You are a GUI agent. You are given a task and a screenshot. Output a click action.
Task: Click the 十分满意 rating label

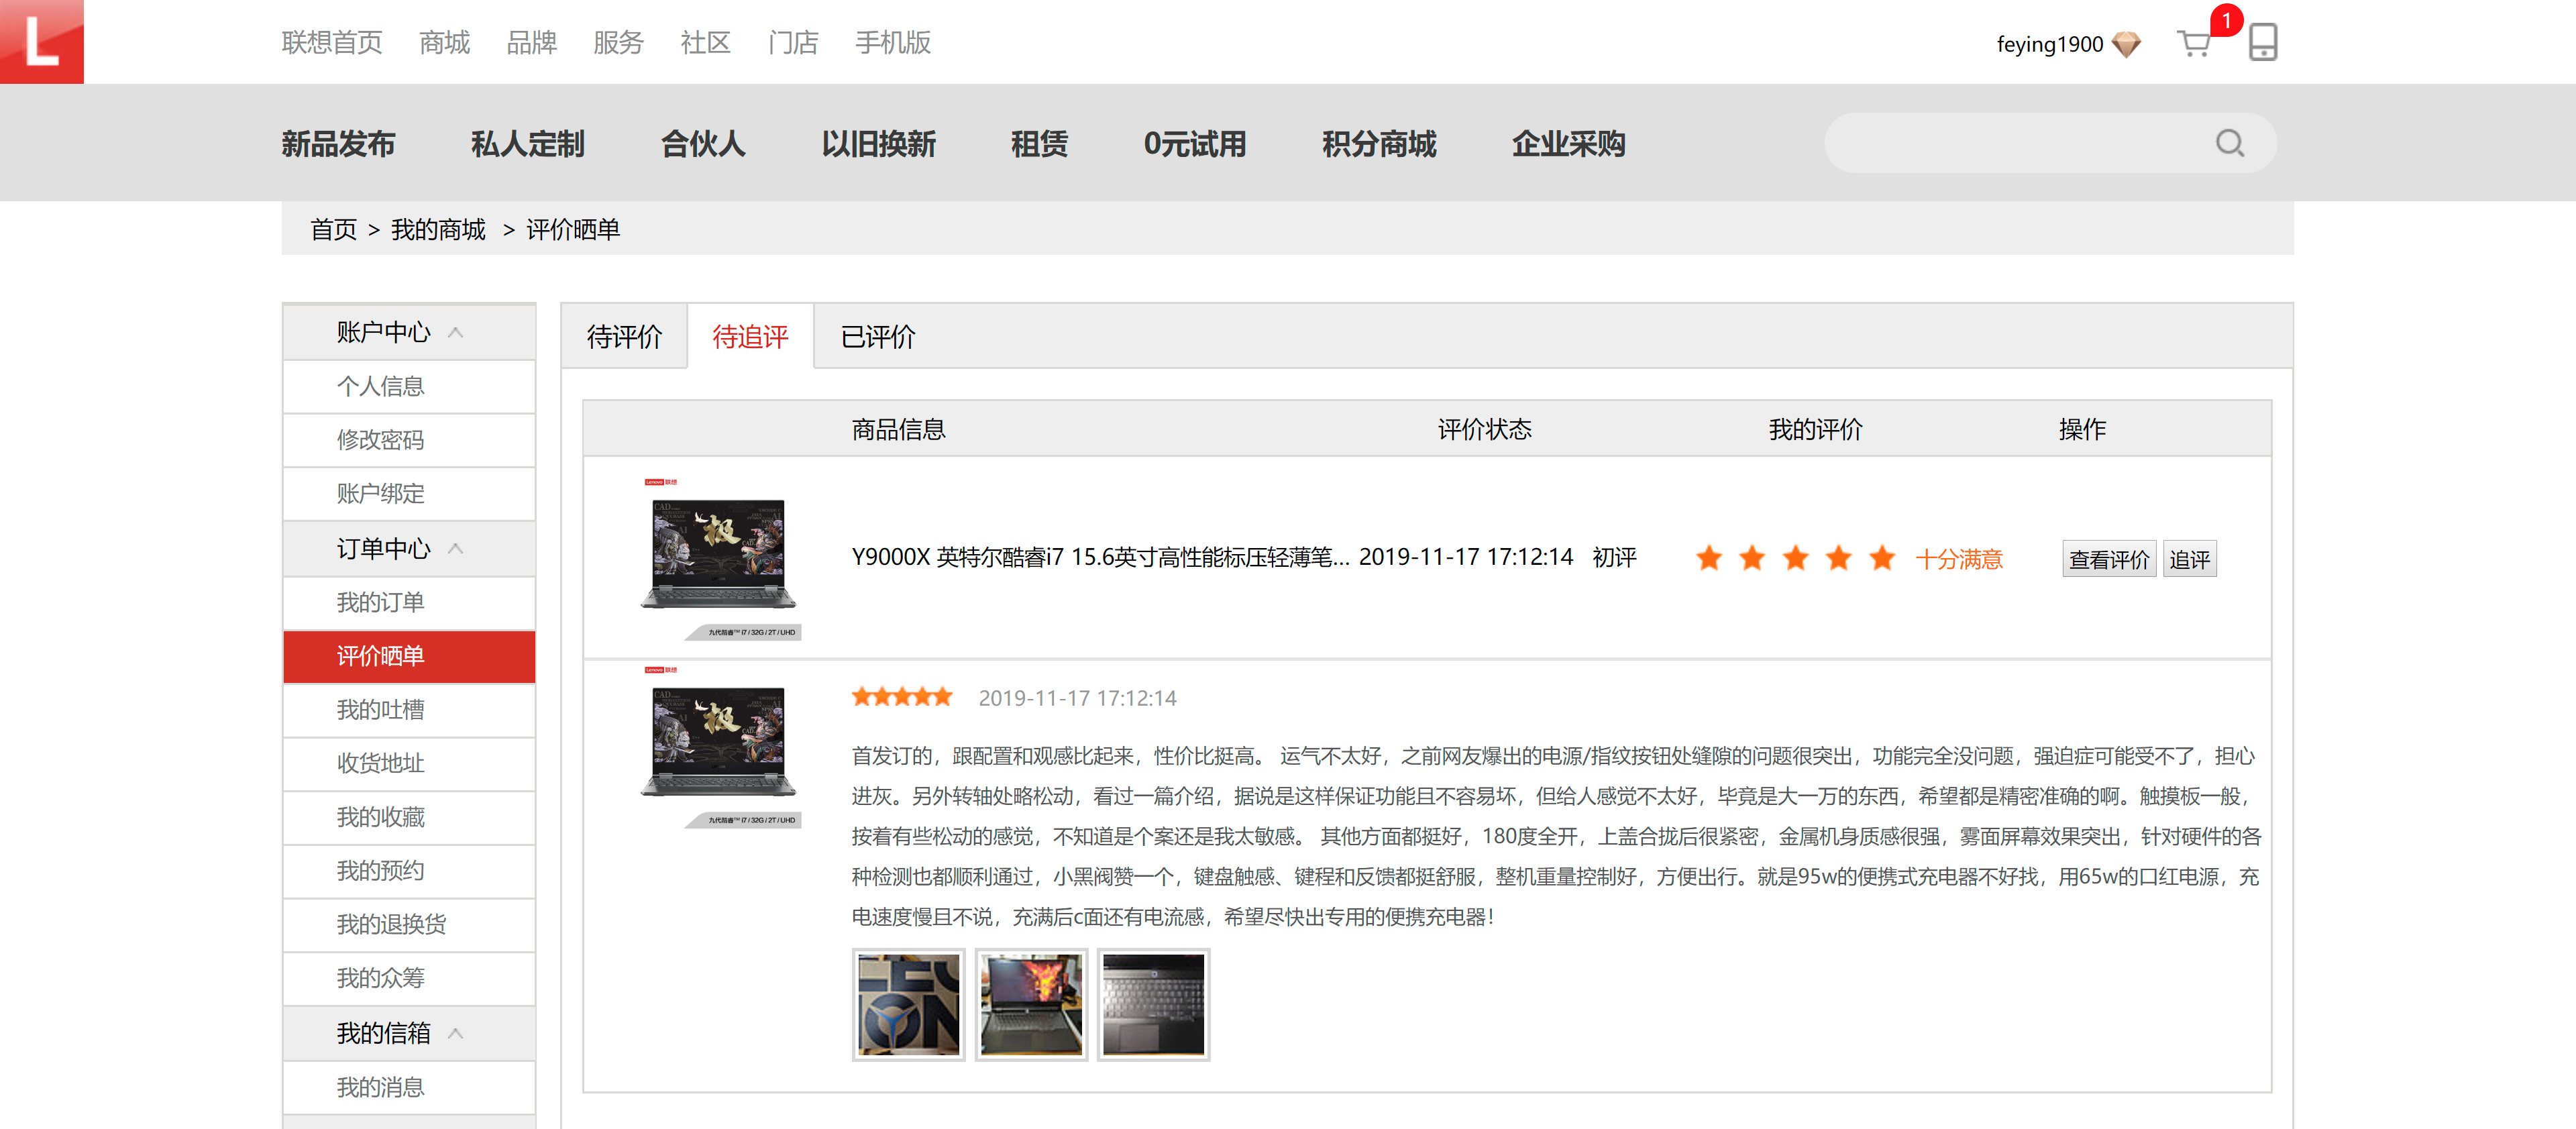(1958, 559)
